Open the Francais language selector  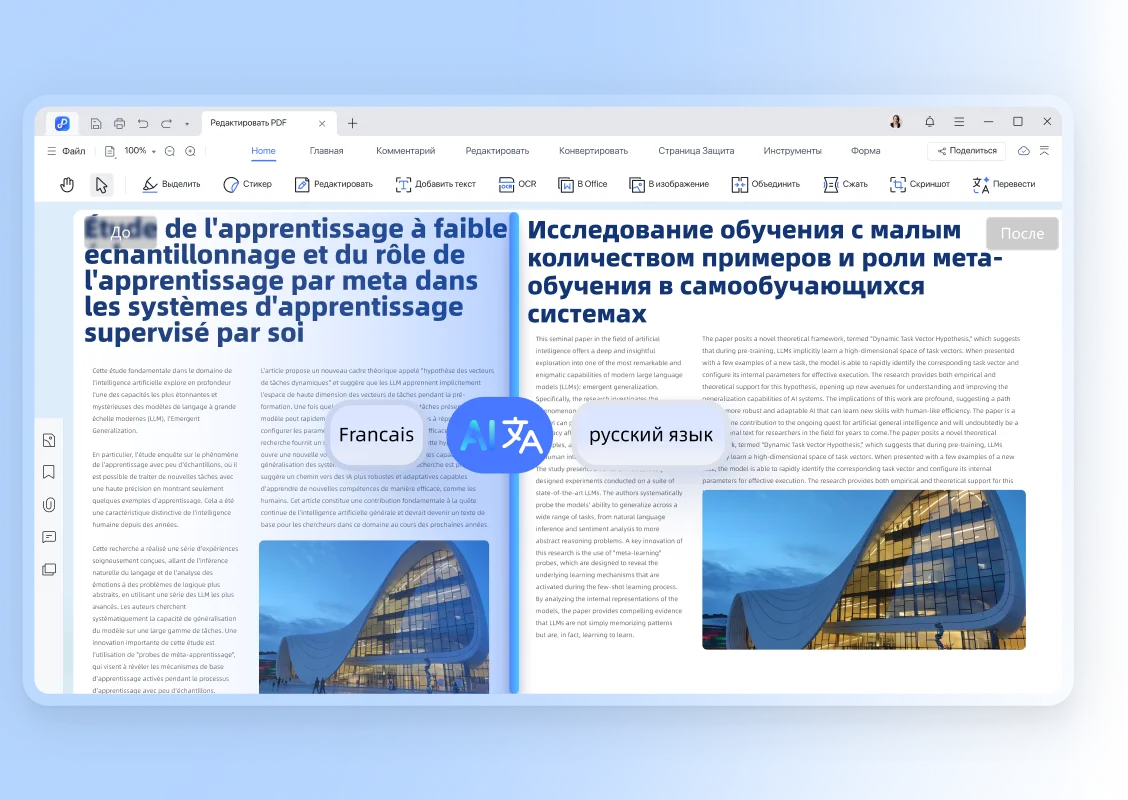pos(375,435)
